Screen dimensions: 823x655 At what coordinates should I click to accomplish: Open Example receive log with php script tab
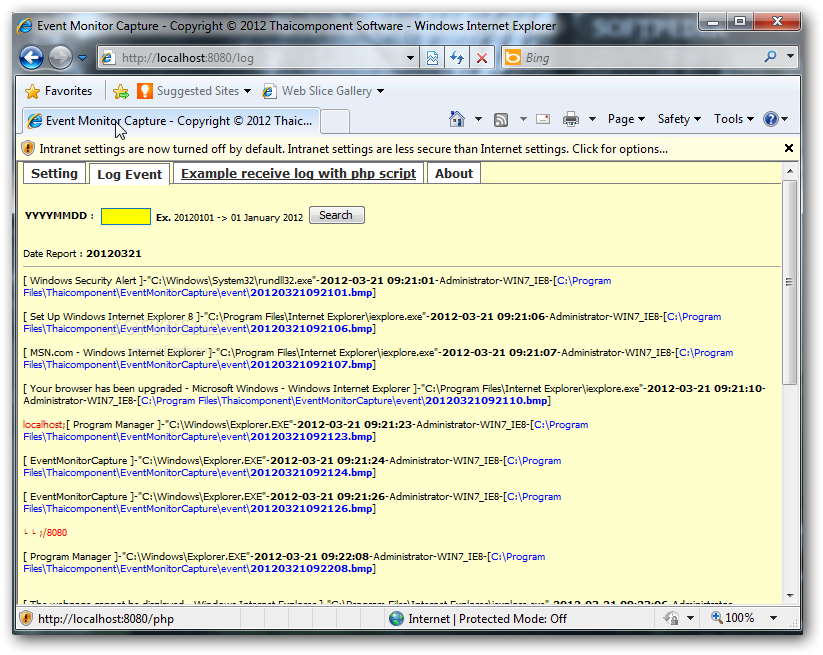(298, 174)
